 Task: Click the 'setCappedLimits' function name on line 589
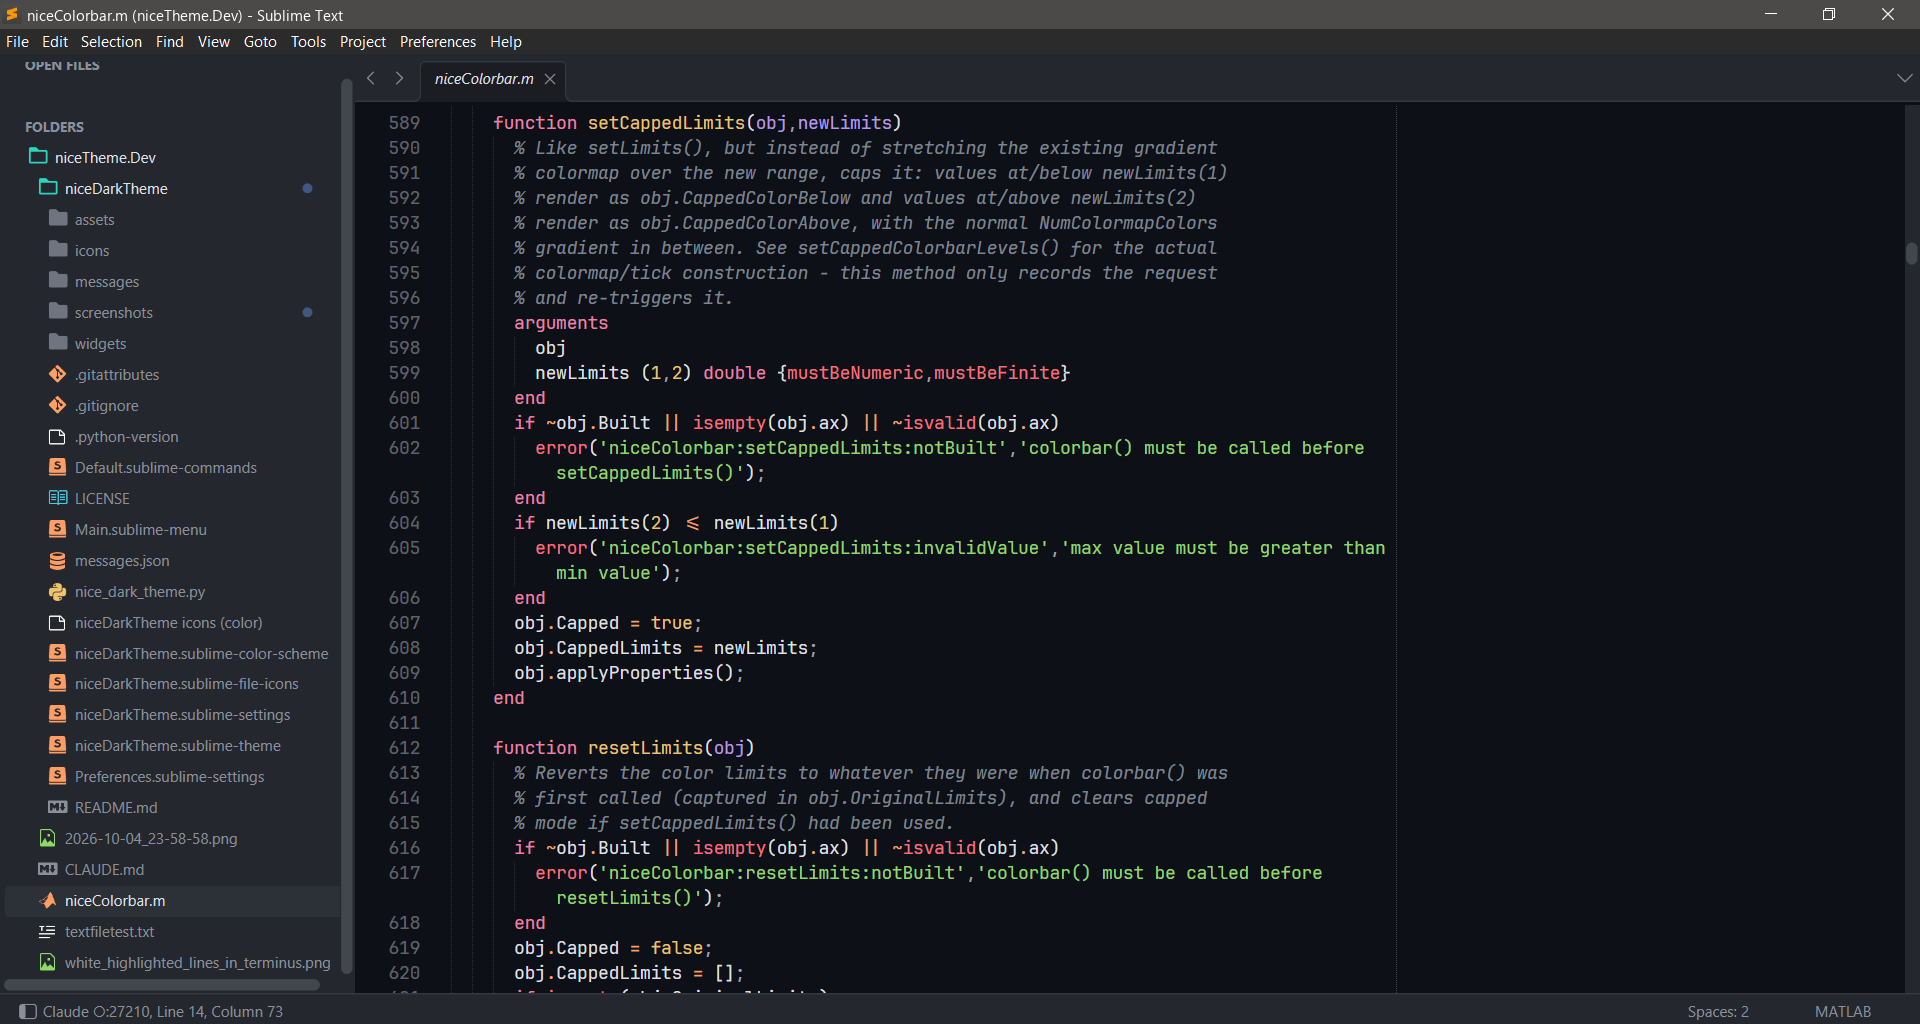click(x=666, y=123)
